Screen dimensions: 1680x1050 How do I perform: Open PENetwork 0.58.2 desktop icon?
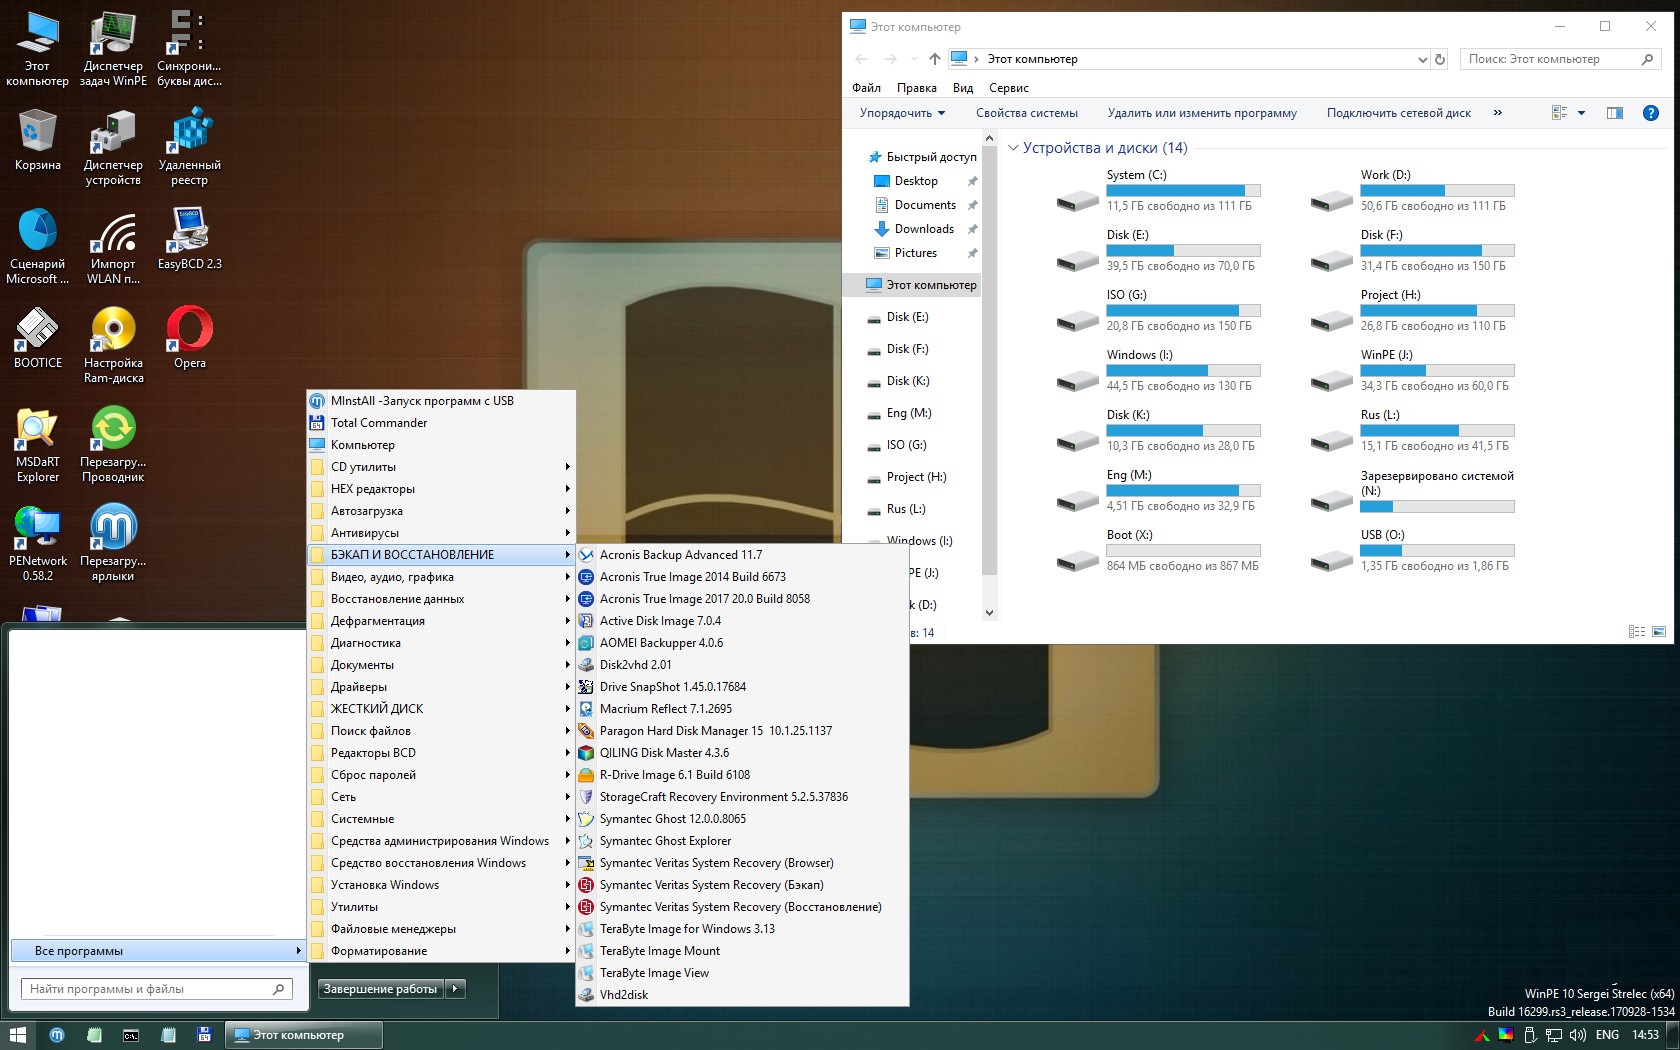[38, 543]
